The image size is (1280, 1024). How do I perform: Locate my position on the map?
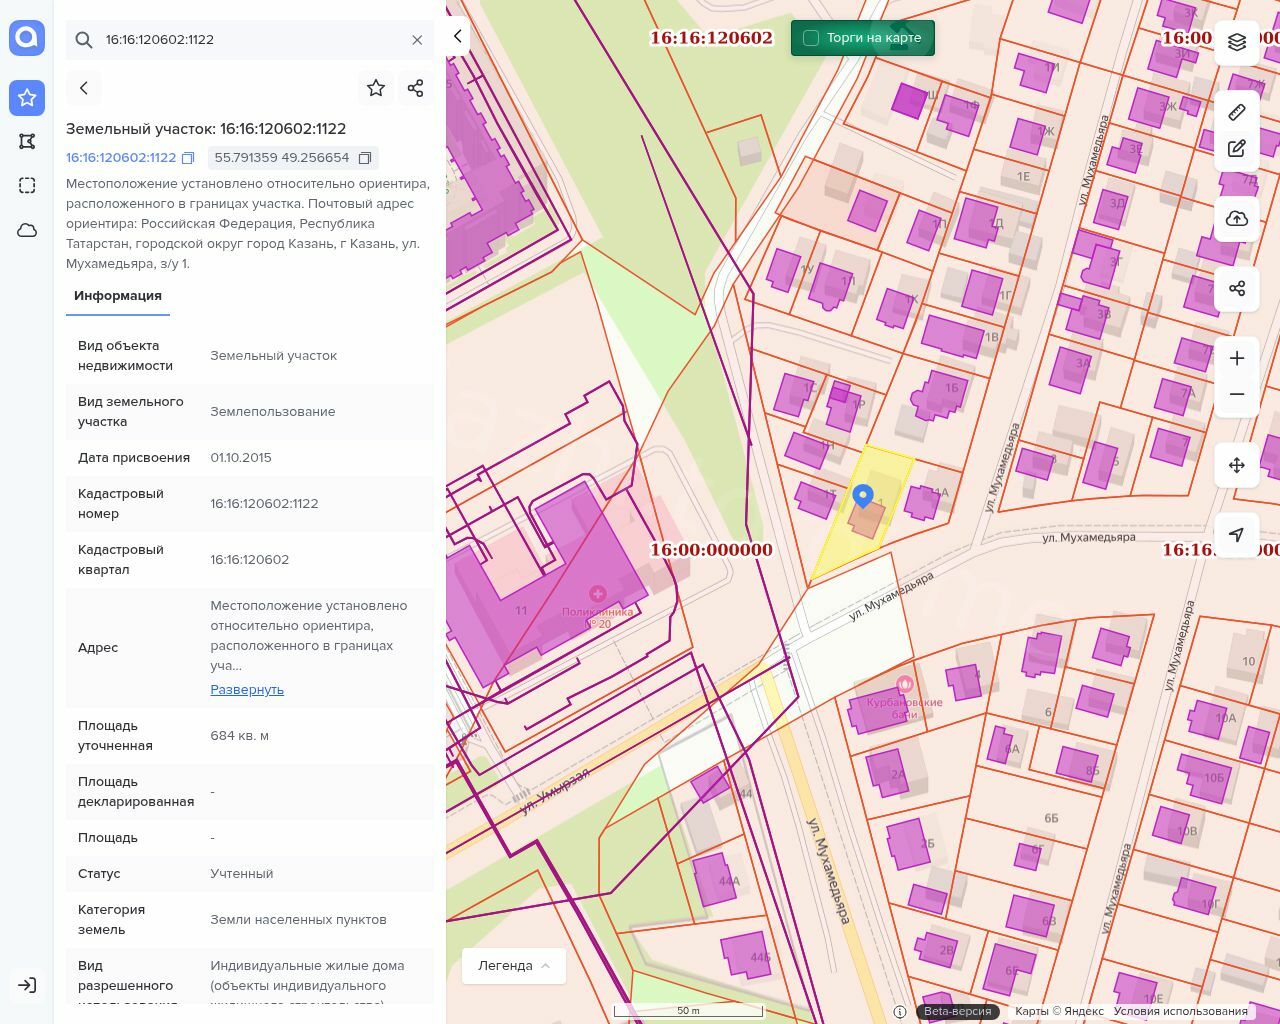(1236, 534)
